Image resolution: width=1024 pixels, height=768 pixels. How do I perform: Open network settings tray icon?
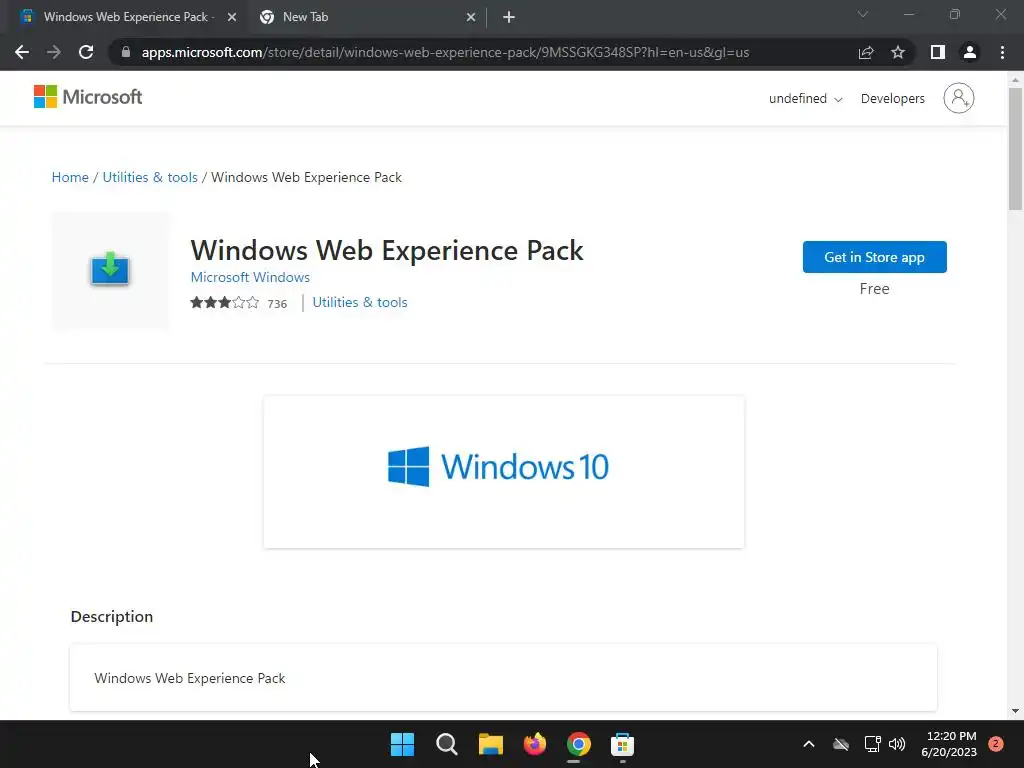[872, 744]
